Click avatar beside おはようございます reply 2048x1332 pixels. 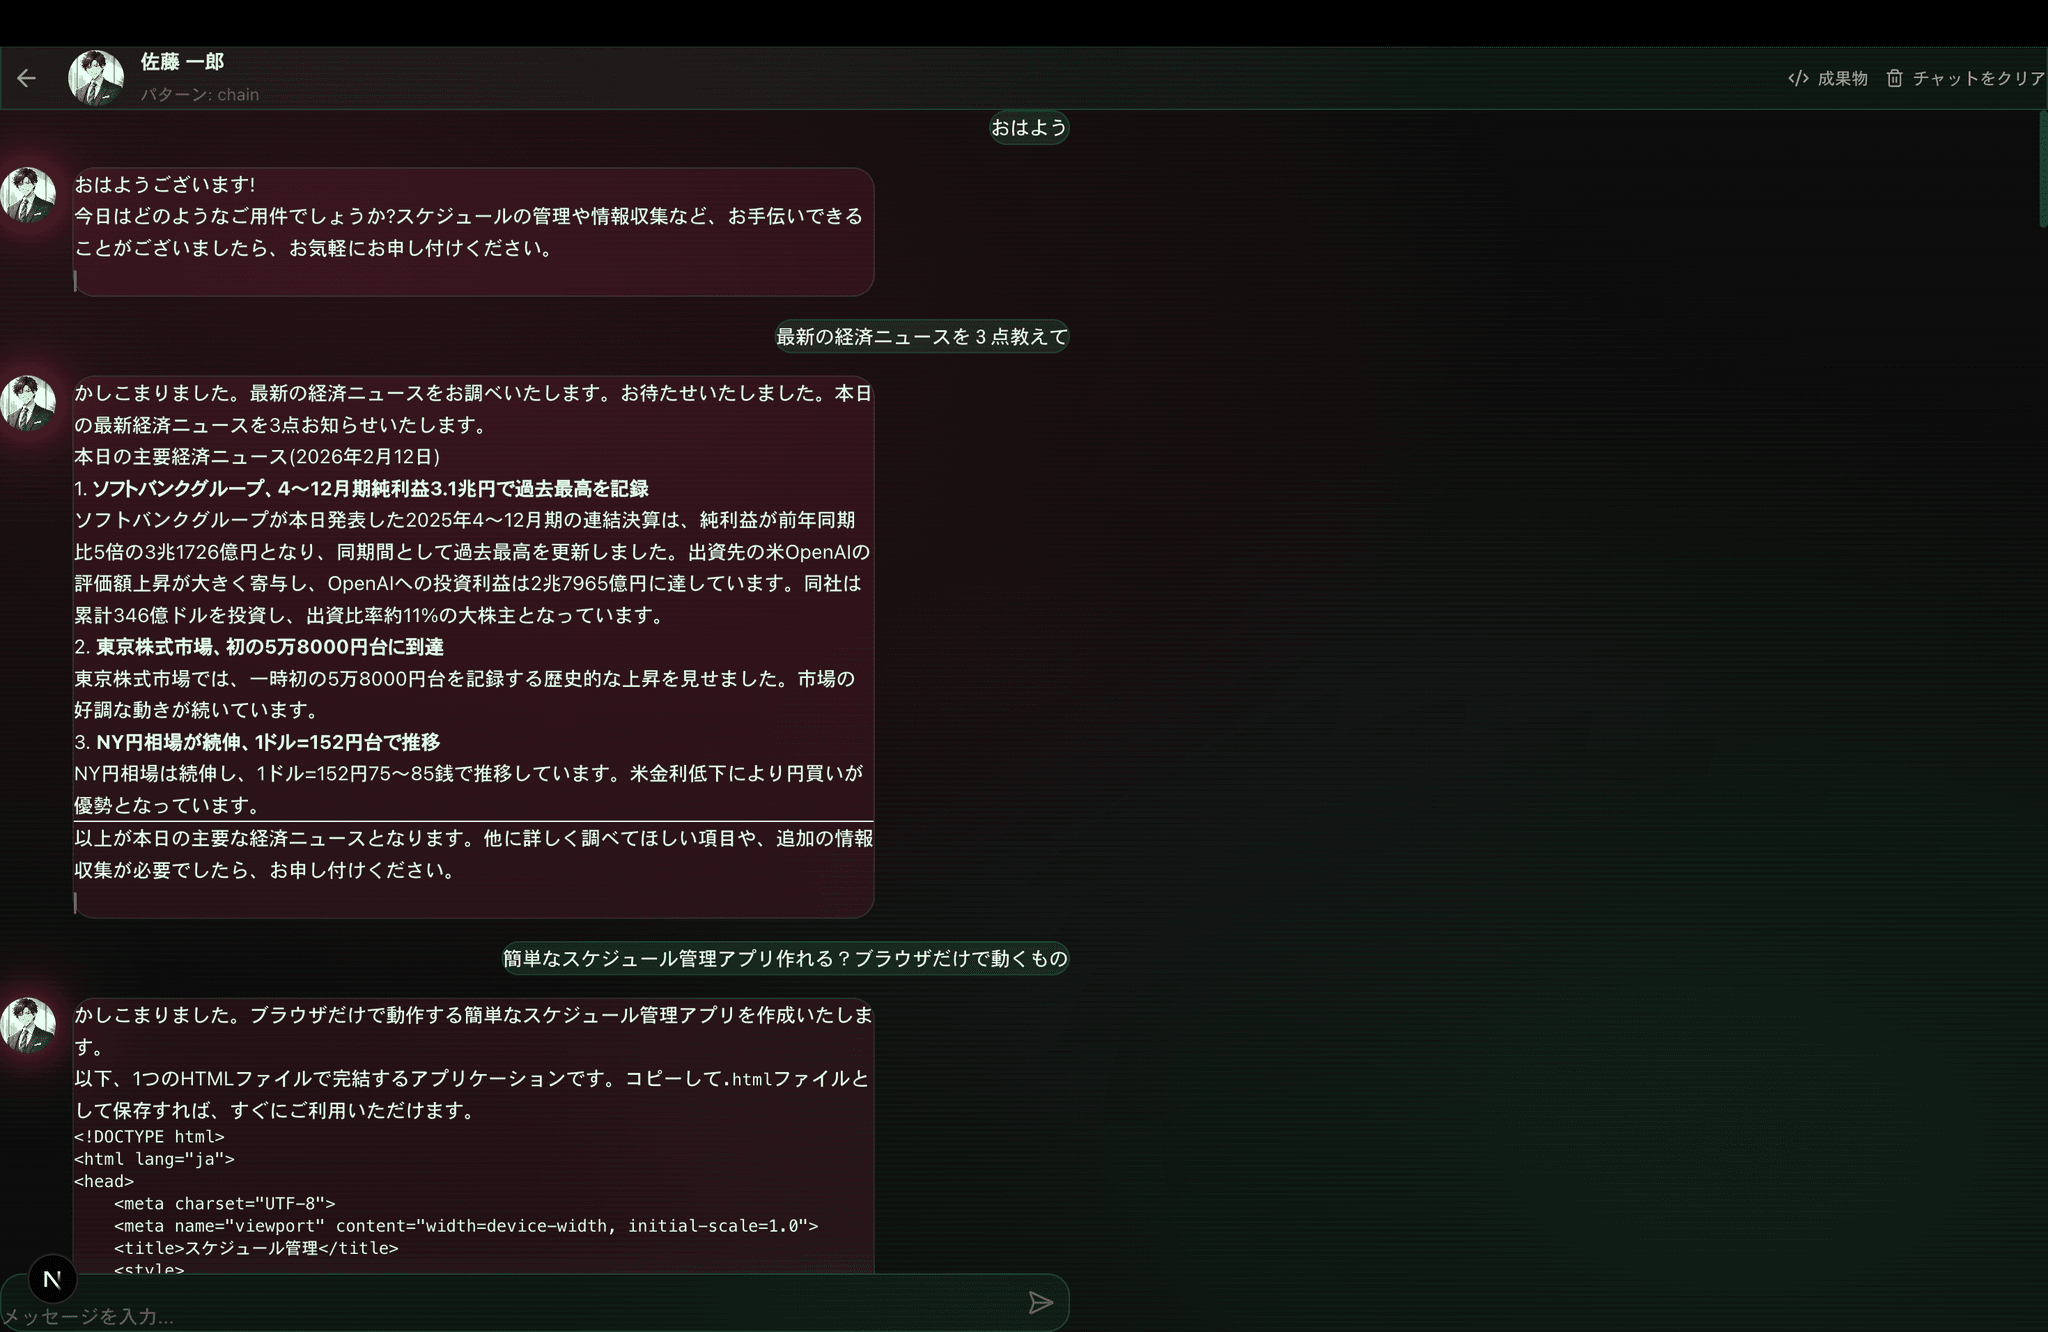coord(28,196)
